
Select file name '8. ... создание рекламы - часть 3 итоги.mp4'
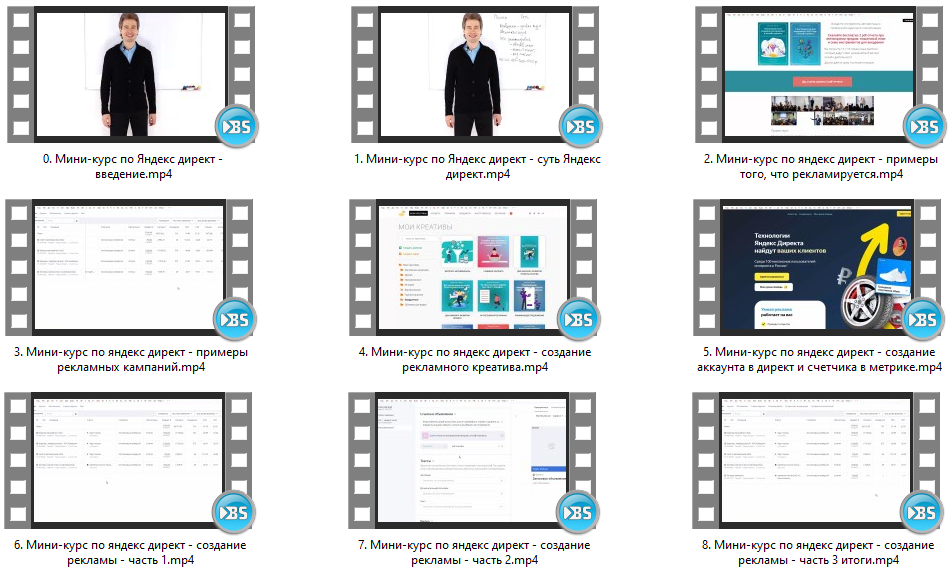pyautogui.click(x=818, y=552)
